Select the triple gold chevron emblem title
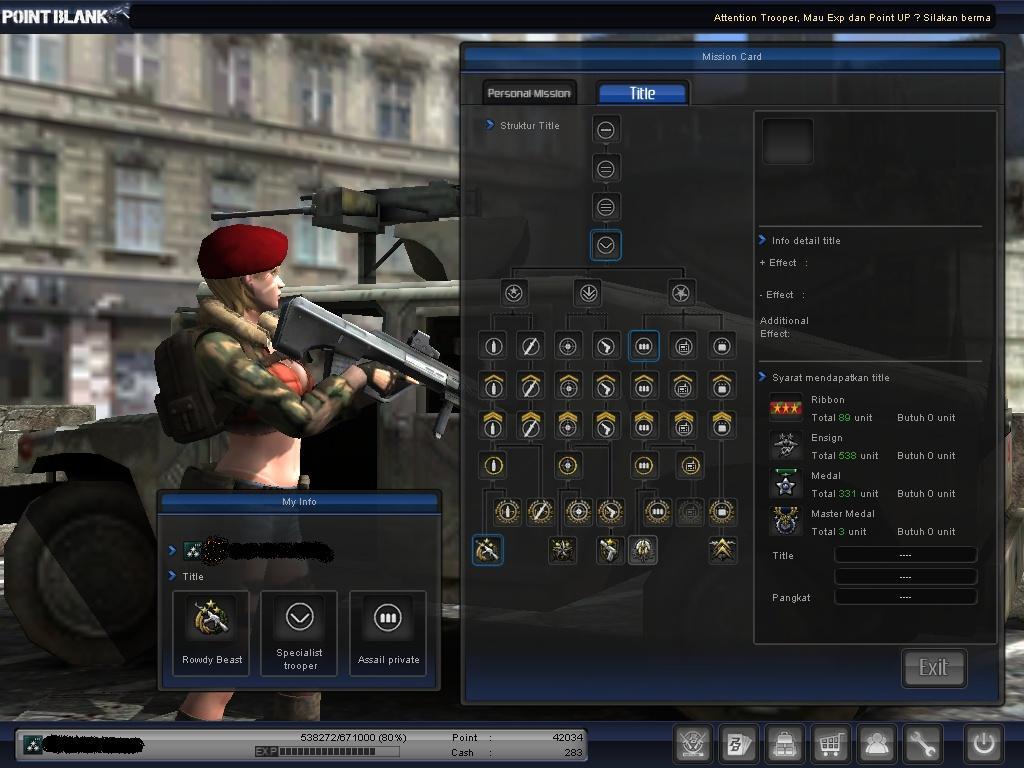Viewport: 1024px width, 768px height. [722, 550]
